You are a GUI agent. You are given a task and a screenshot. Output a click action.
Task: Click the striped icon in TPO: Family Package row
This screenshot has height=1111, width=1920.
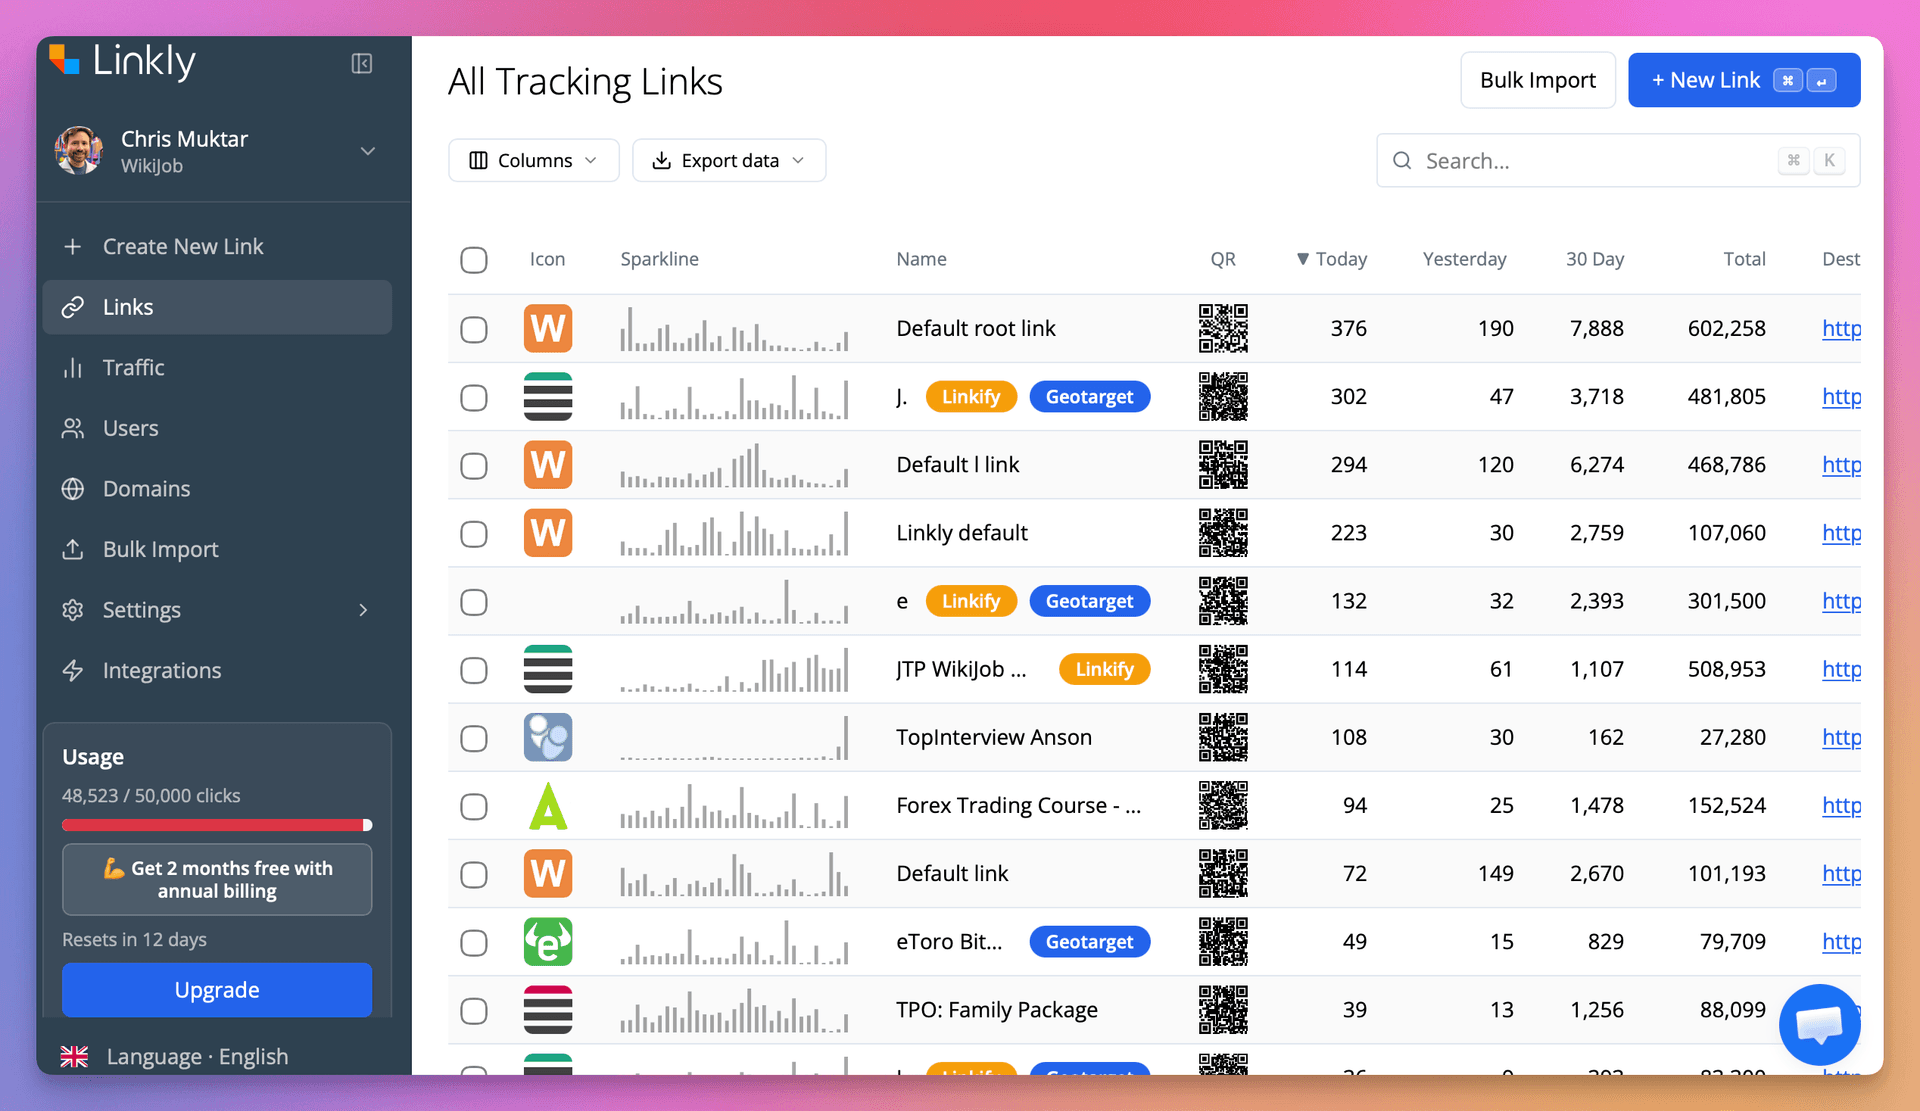[548, 1010]
